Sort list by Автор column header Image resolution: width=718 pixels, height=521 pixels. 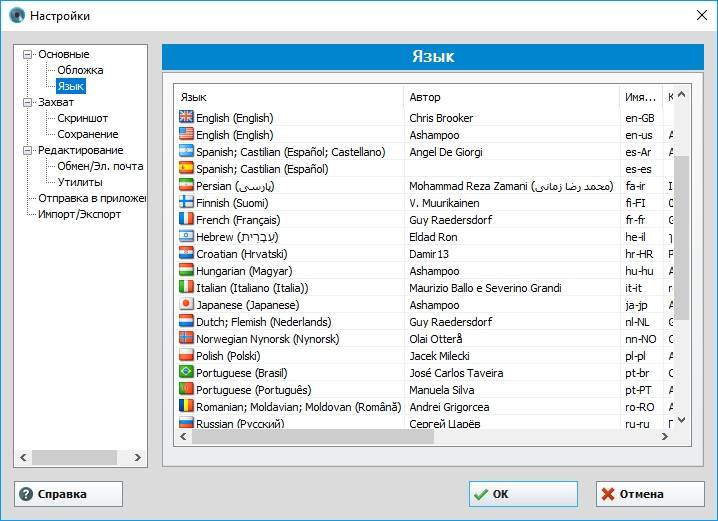click(x=511, y=97)
